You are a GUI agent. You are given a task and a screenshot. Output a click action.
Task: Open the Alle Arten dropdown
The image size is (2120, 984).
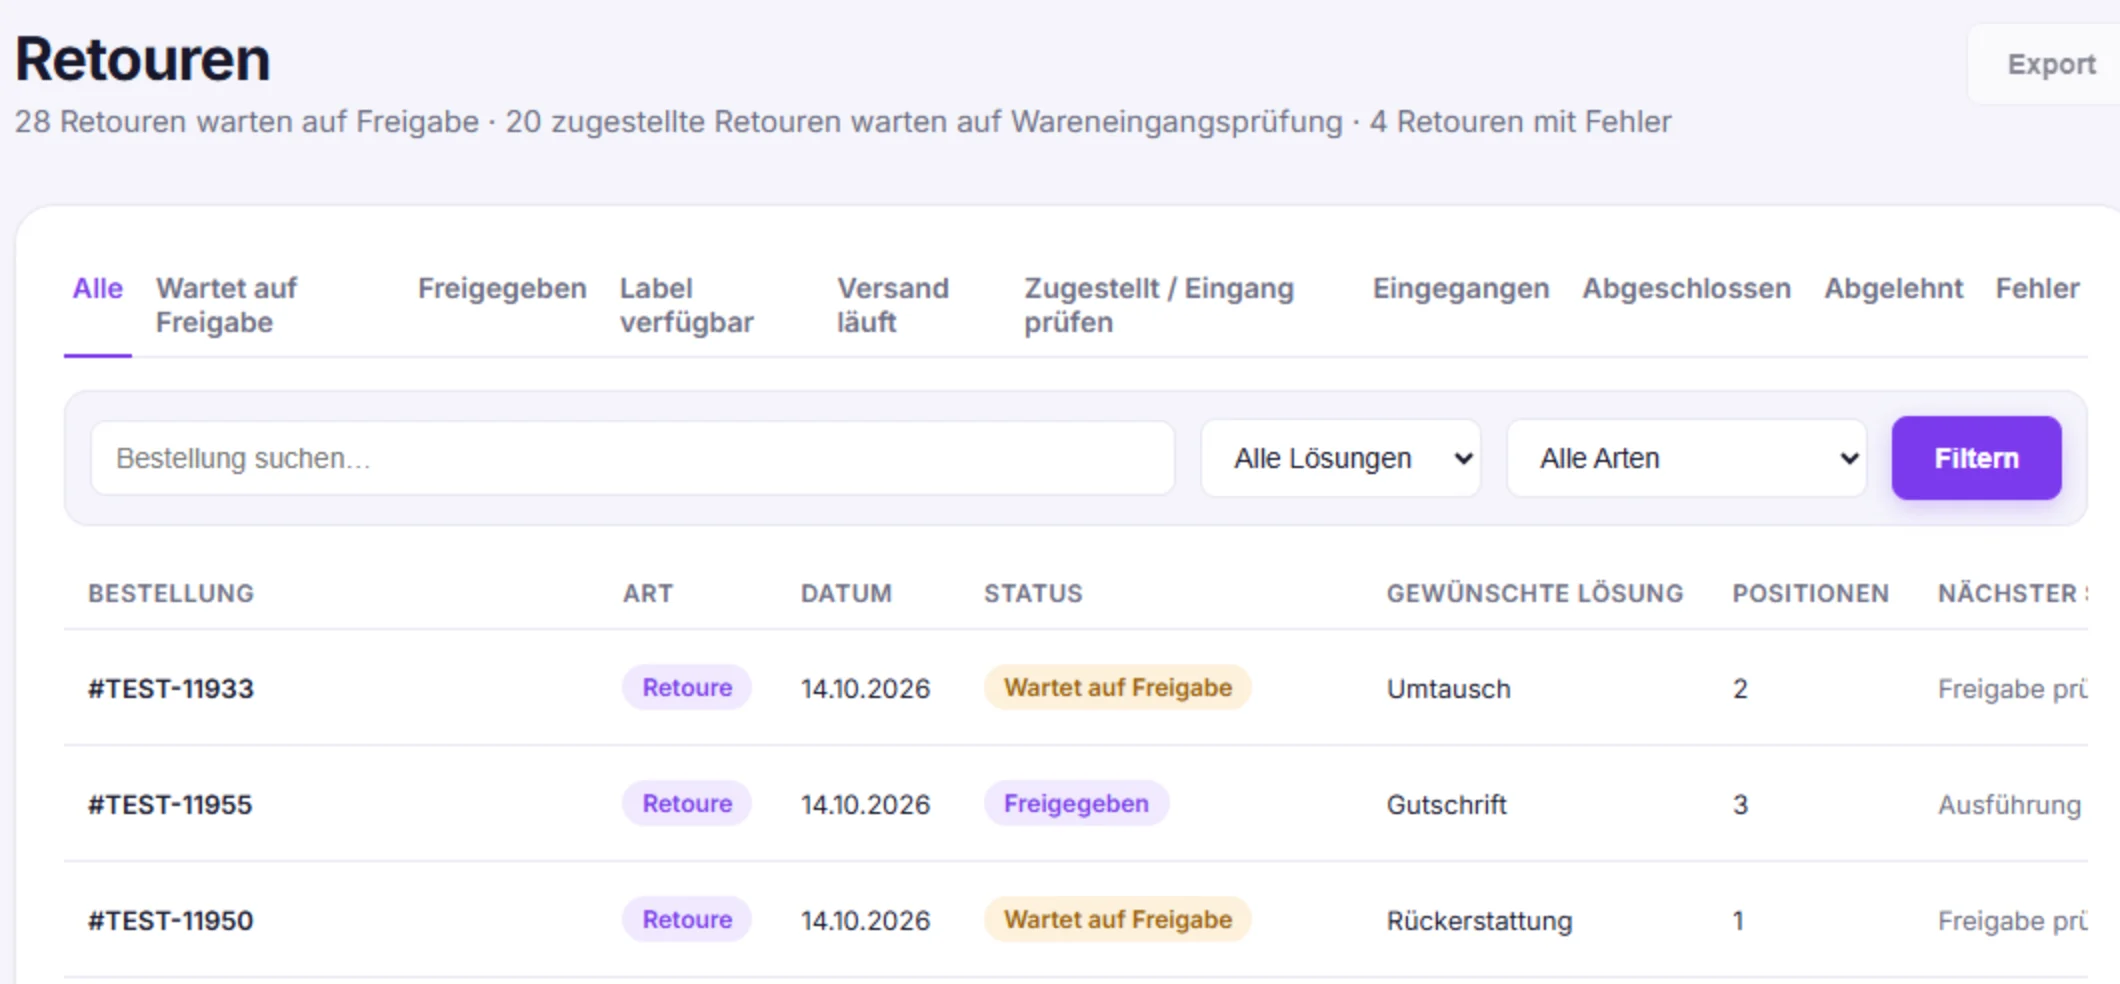point(1687,458)
